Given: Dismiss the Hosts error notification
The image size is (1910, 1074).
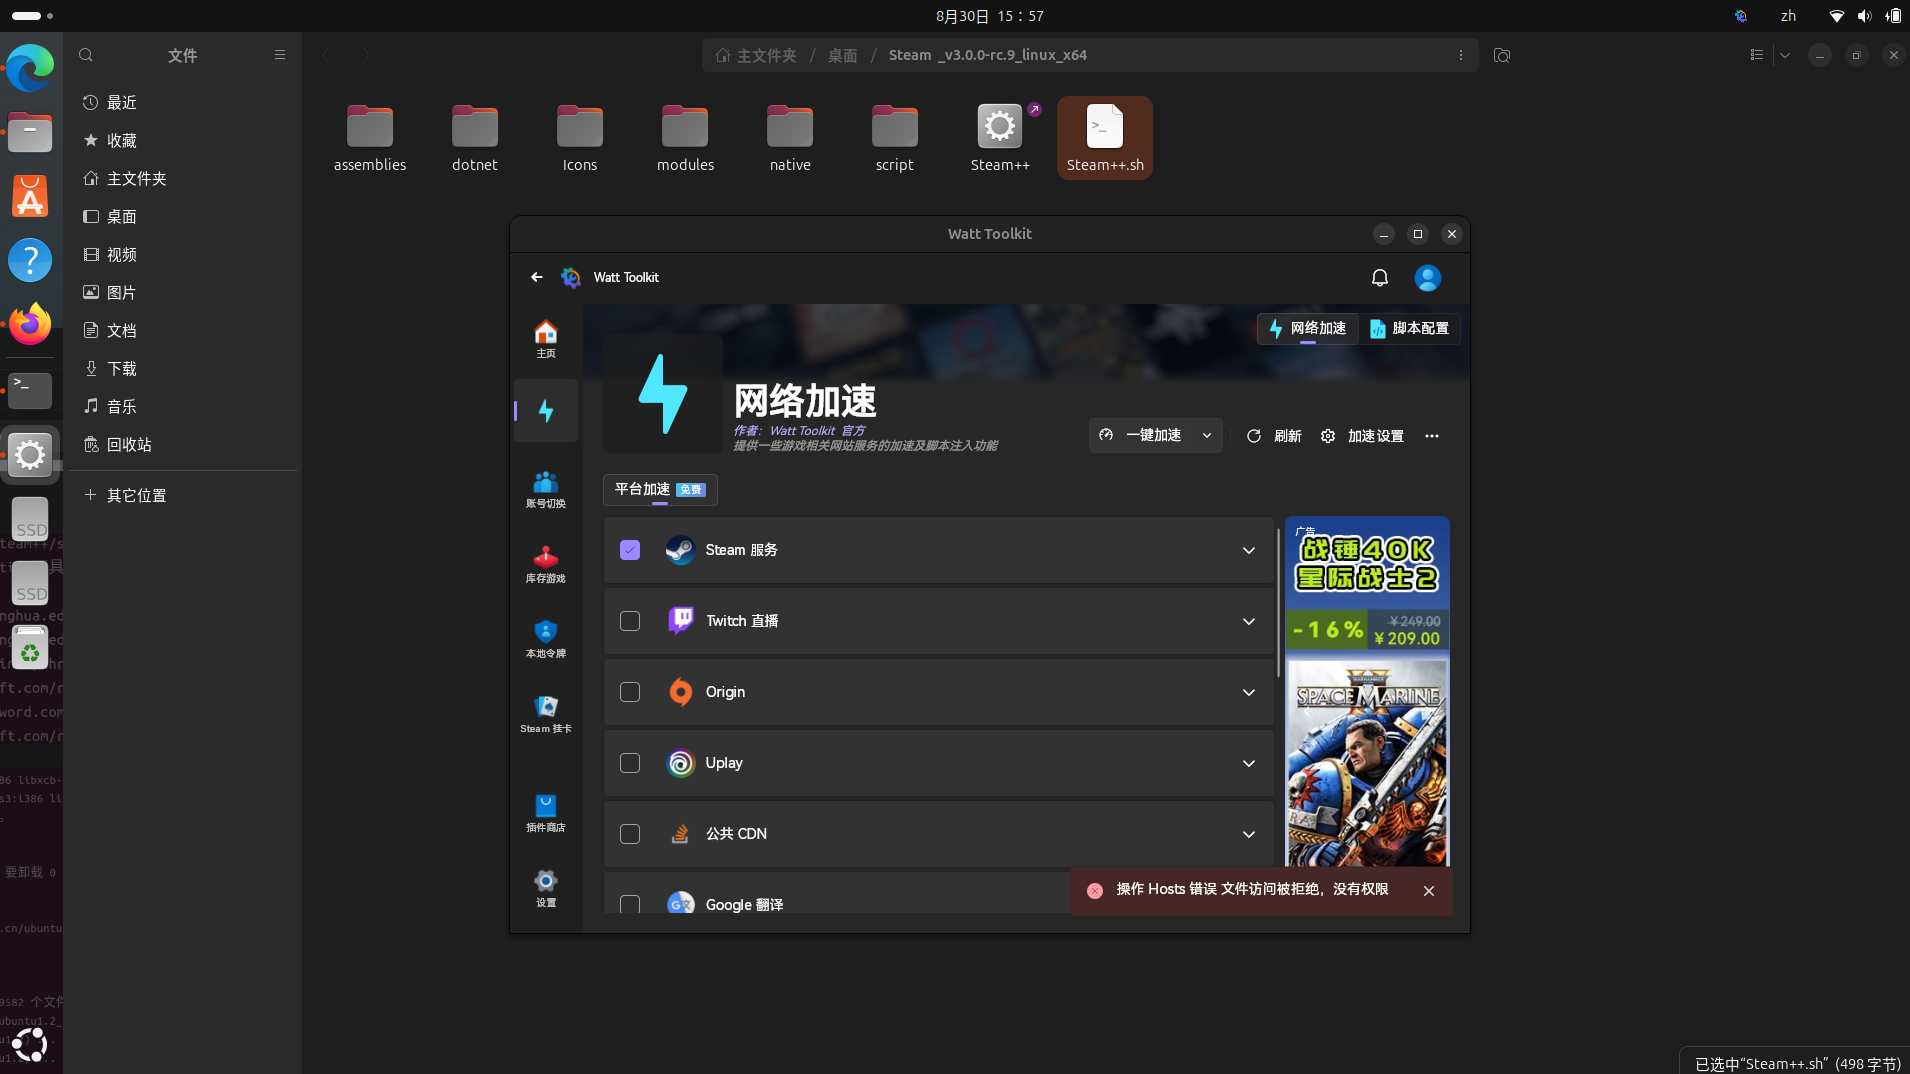Looking at the screenshot, I should pos(1429,891).
